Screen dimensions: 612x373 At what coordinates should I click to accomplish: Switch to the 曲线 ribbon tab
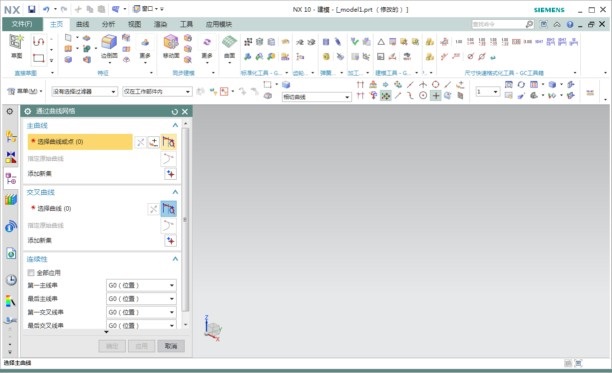click(x=82, y=24)
